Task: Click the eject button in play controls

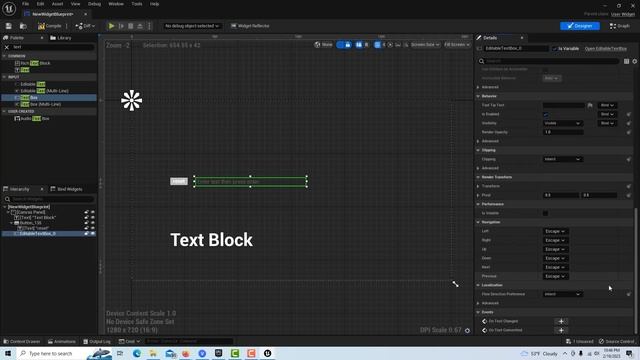Action: 140,26
